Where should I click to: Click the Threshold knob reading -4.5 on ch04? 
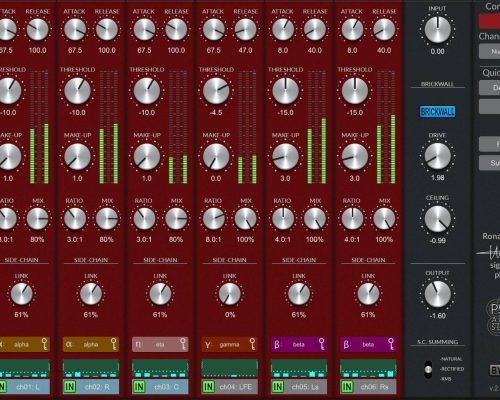tap(216, 91)
